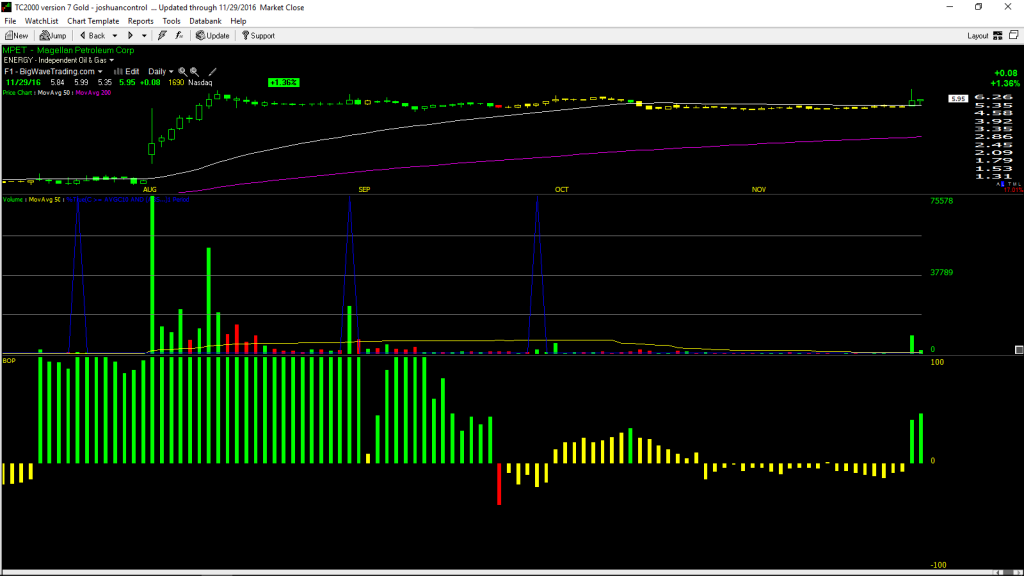Select the drawing line tool icon

[212, 72]
